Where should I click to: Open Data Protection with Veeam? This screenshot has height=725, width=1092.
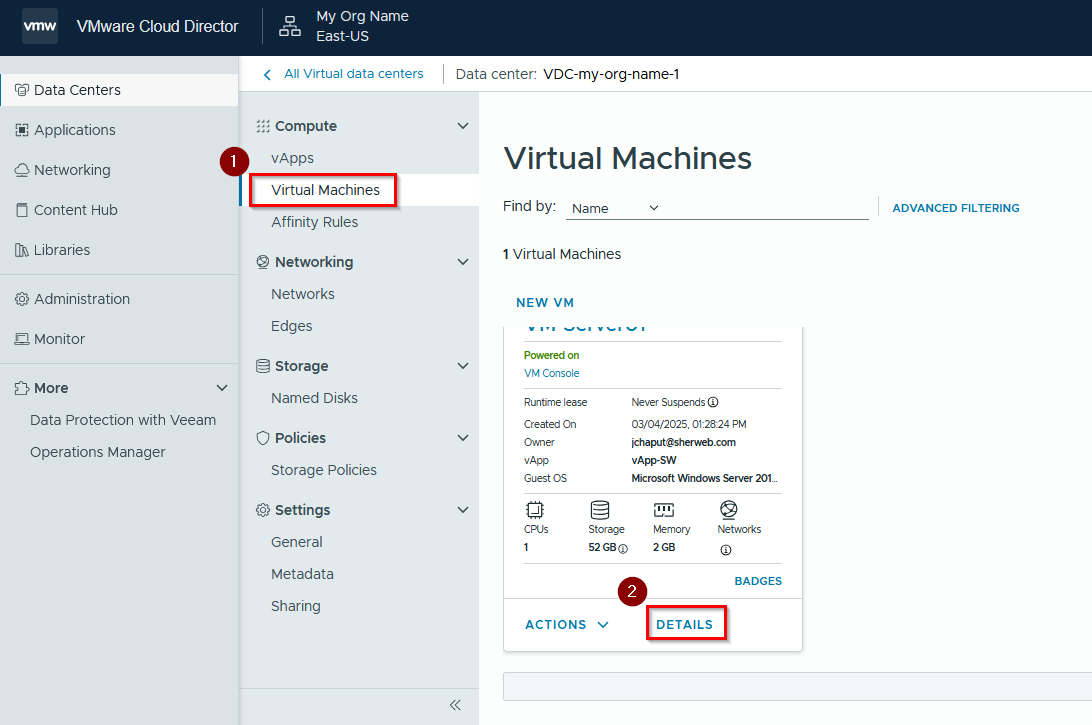point(123,420)
